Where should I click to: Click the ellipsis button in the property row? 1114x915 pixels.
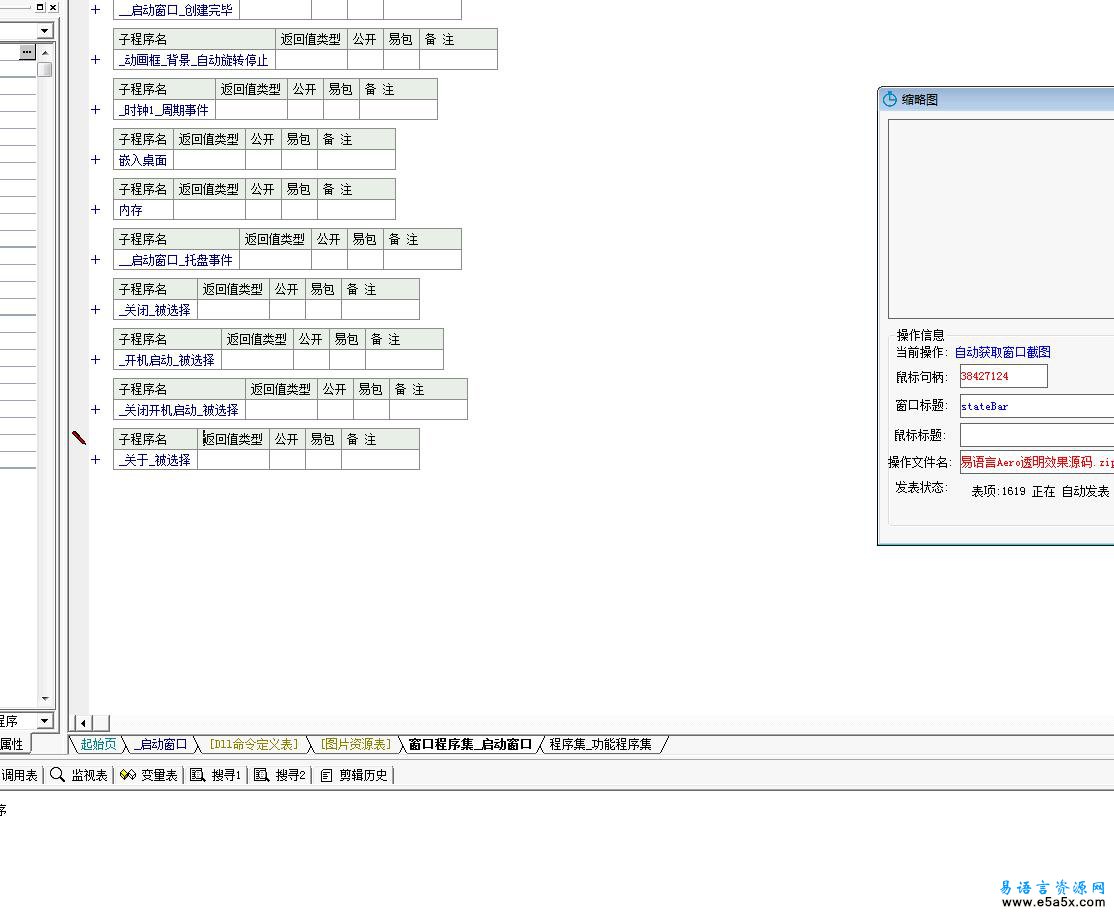[27, 51]
